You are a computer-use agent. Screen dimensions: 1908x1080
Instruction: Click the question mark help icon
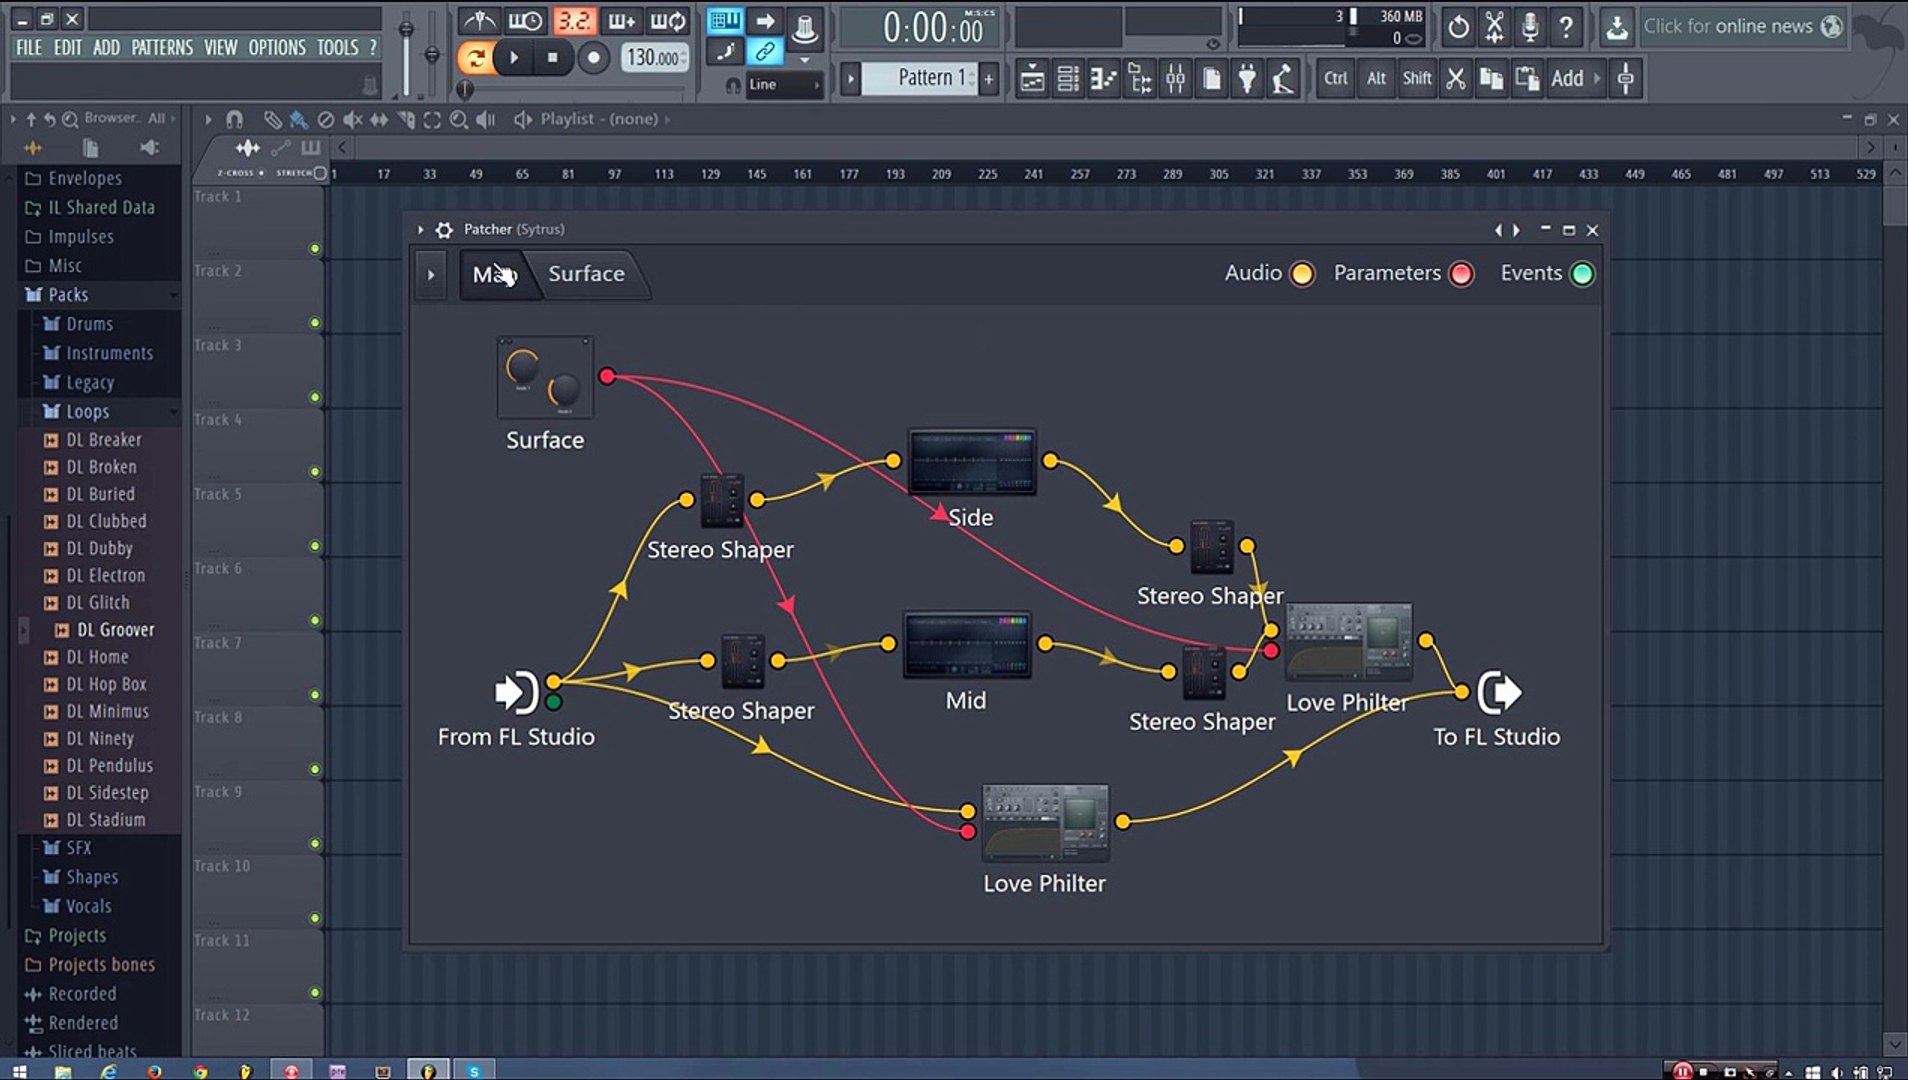[1566, 27]
